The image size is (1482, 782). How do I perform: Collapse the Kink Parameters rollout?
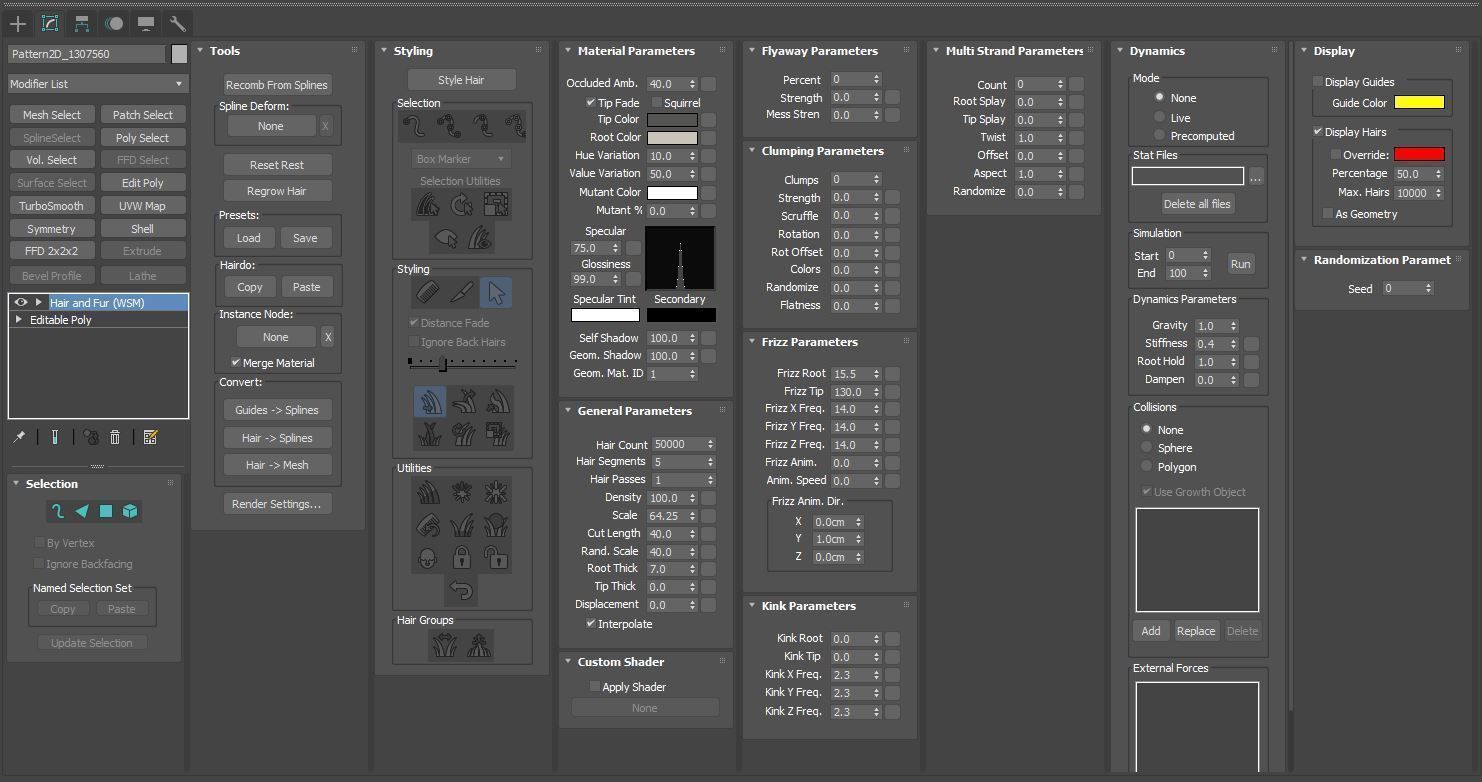(752, 606)
